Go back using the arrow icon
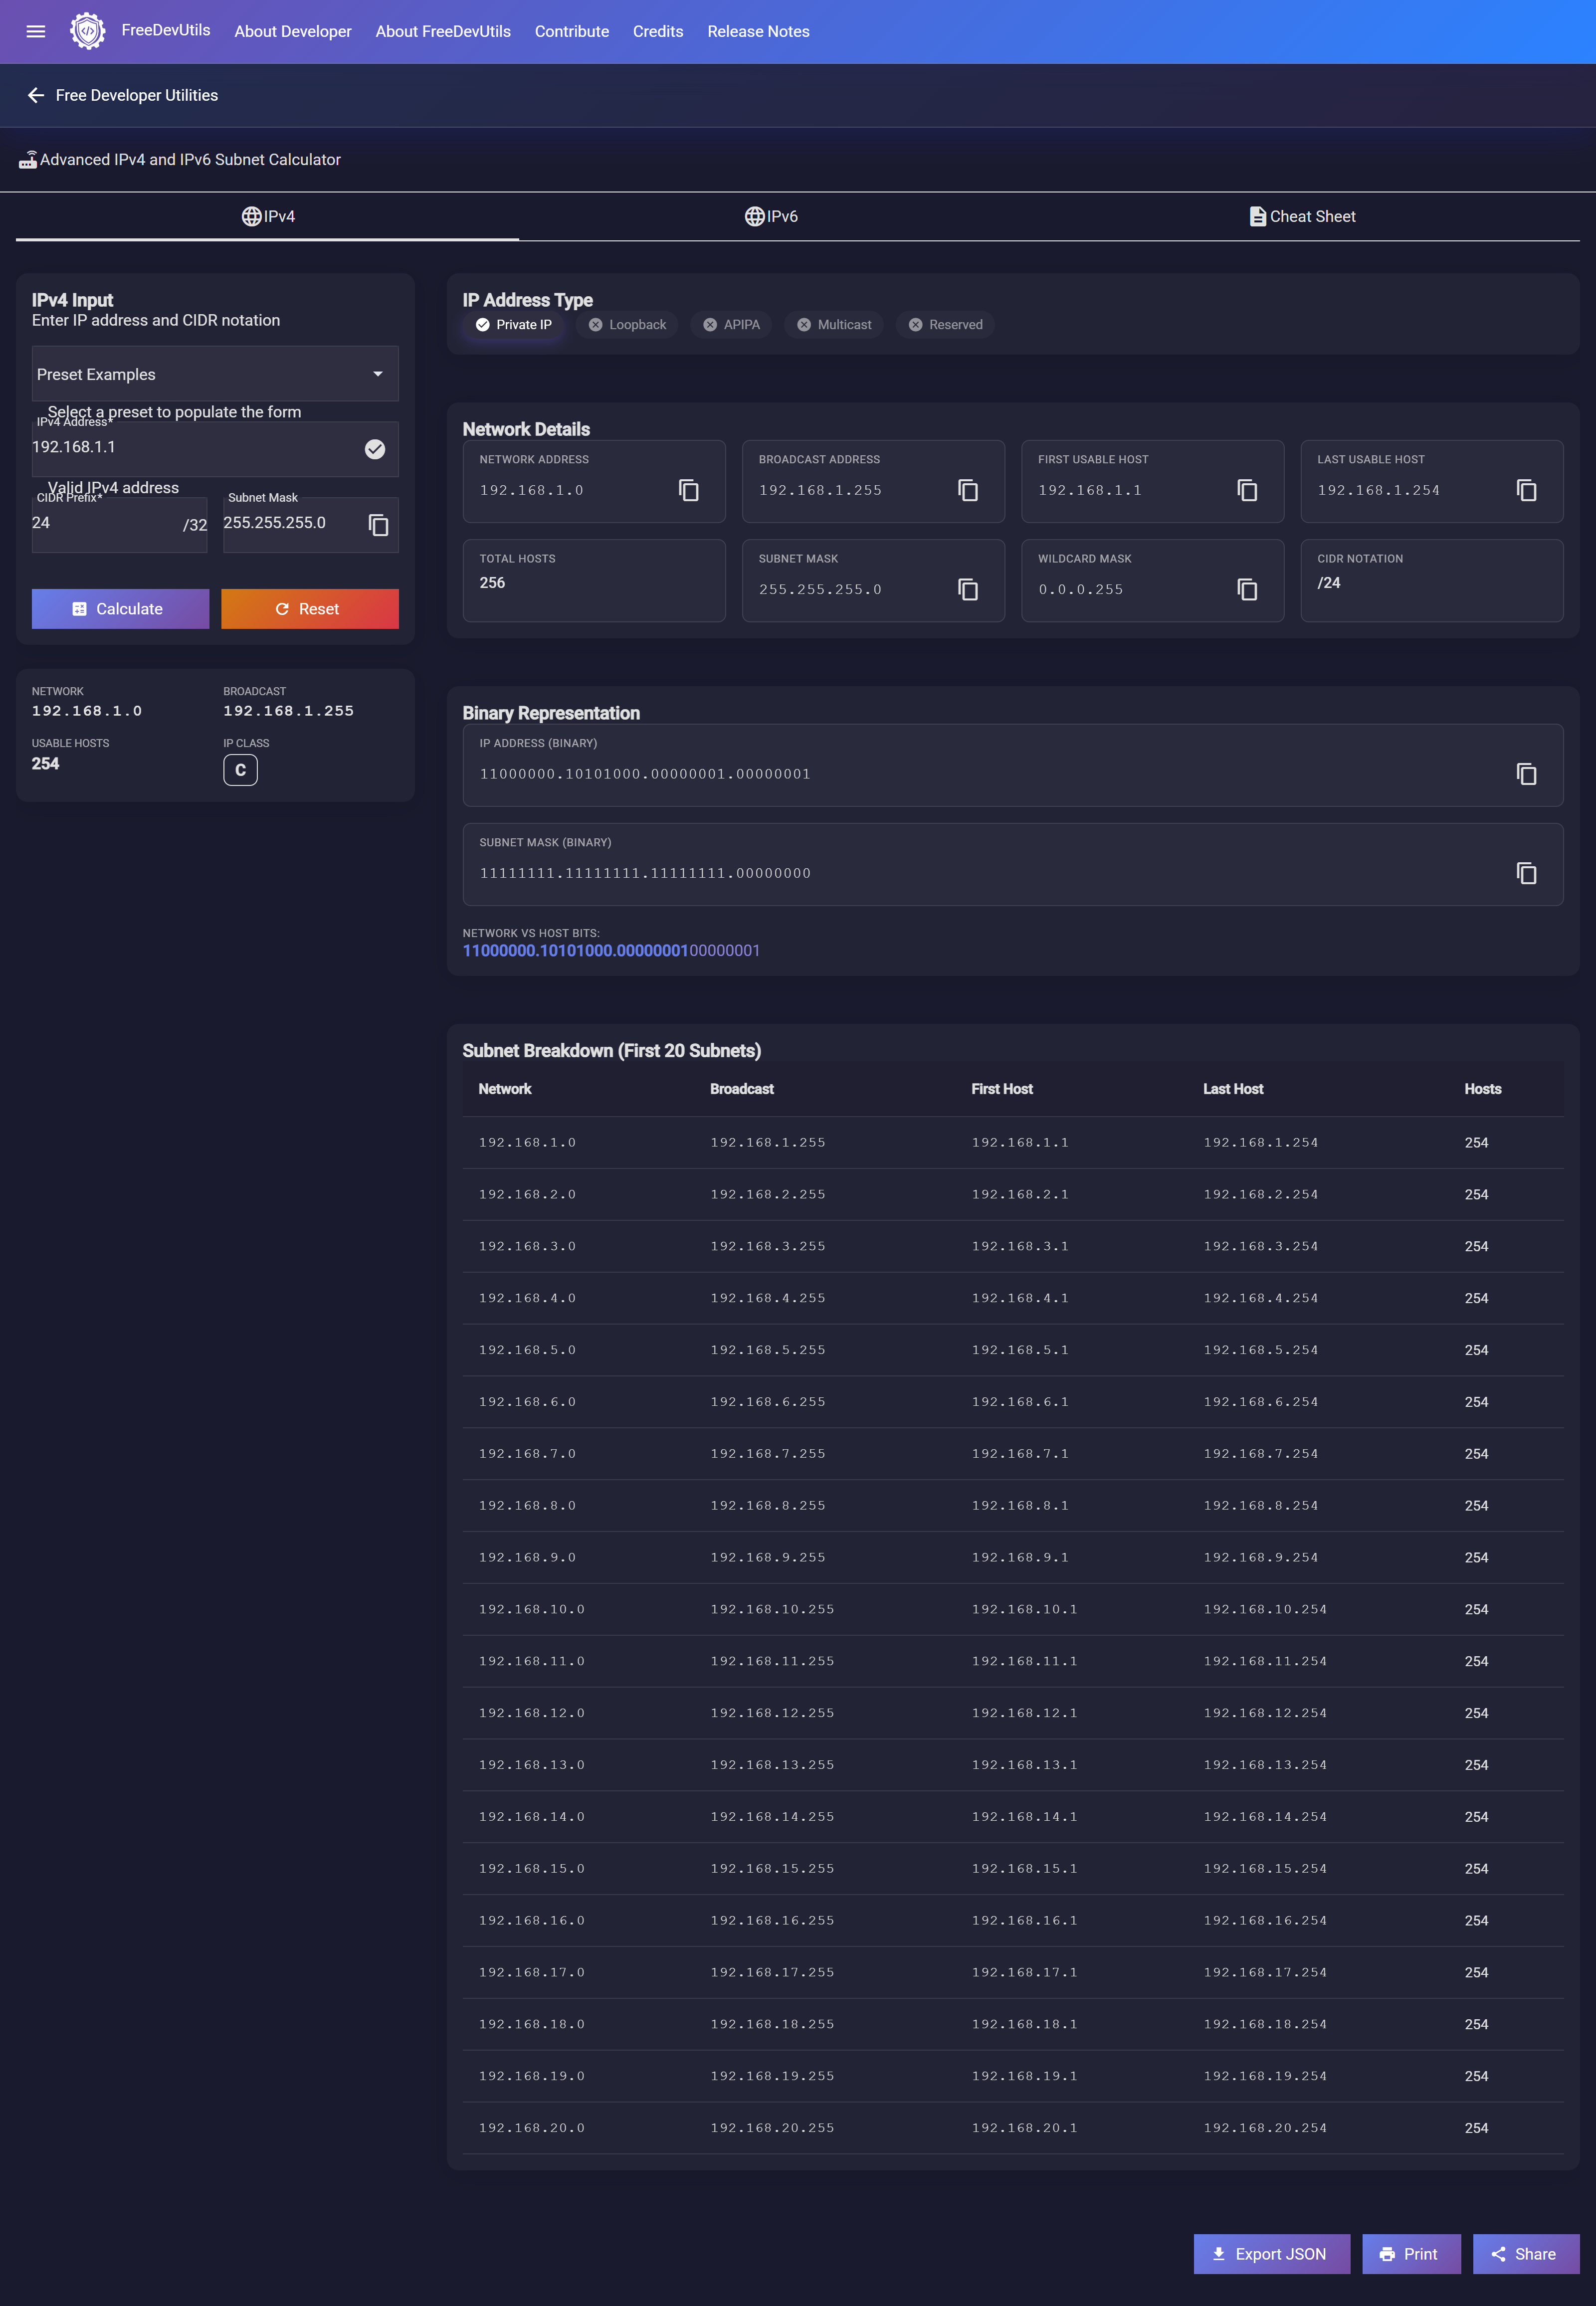Image resolution: width=1596 pixels, height=2306 pixels. click(36, 95)
